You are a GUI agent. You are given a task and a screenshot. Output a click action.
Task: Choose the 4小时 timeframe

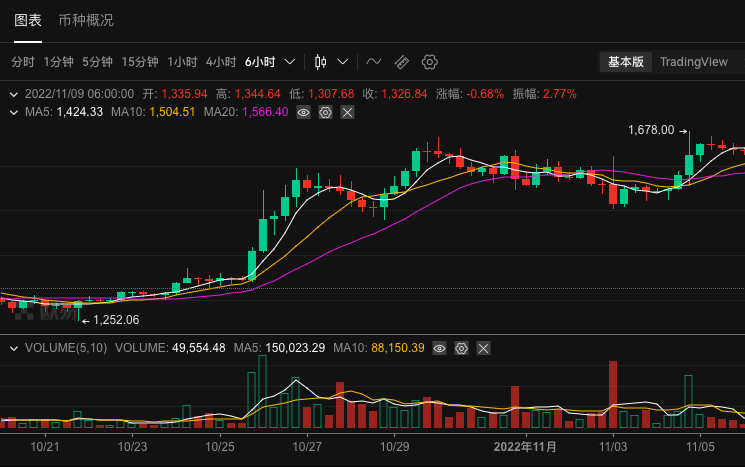click(x=220, y=62)
